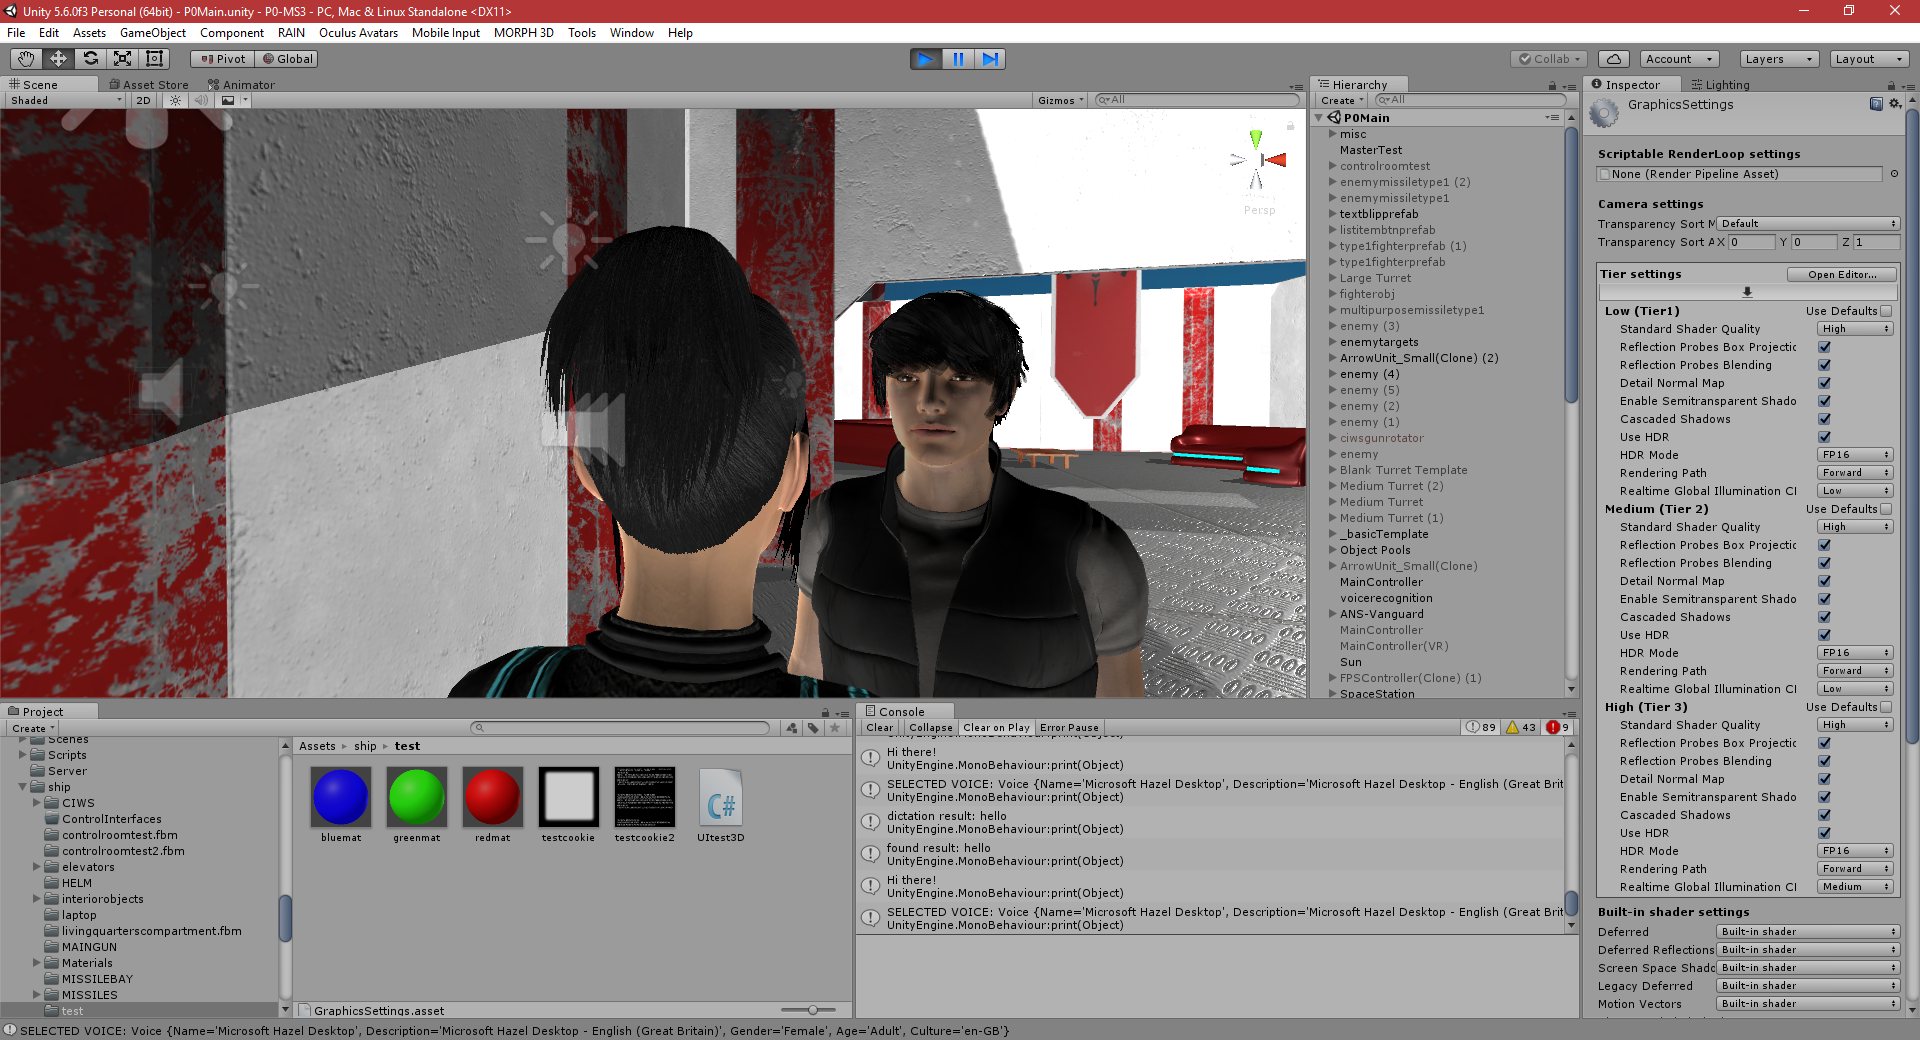
Task: Click search by label icon in Project
Action: (x=813, y=728)
